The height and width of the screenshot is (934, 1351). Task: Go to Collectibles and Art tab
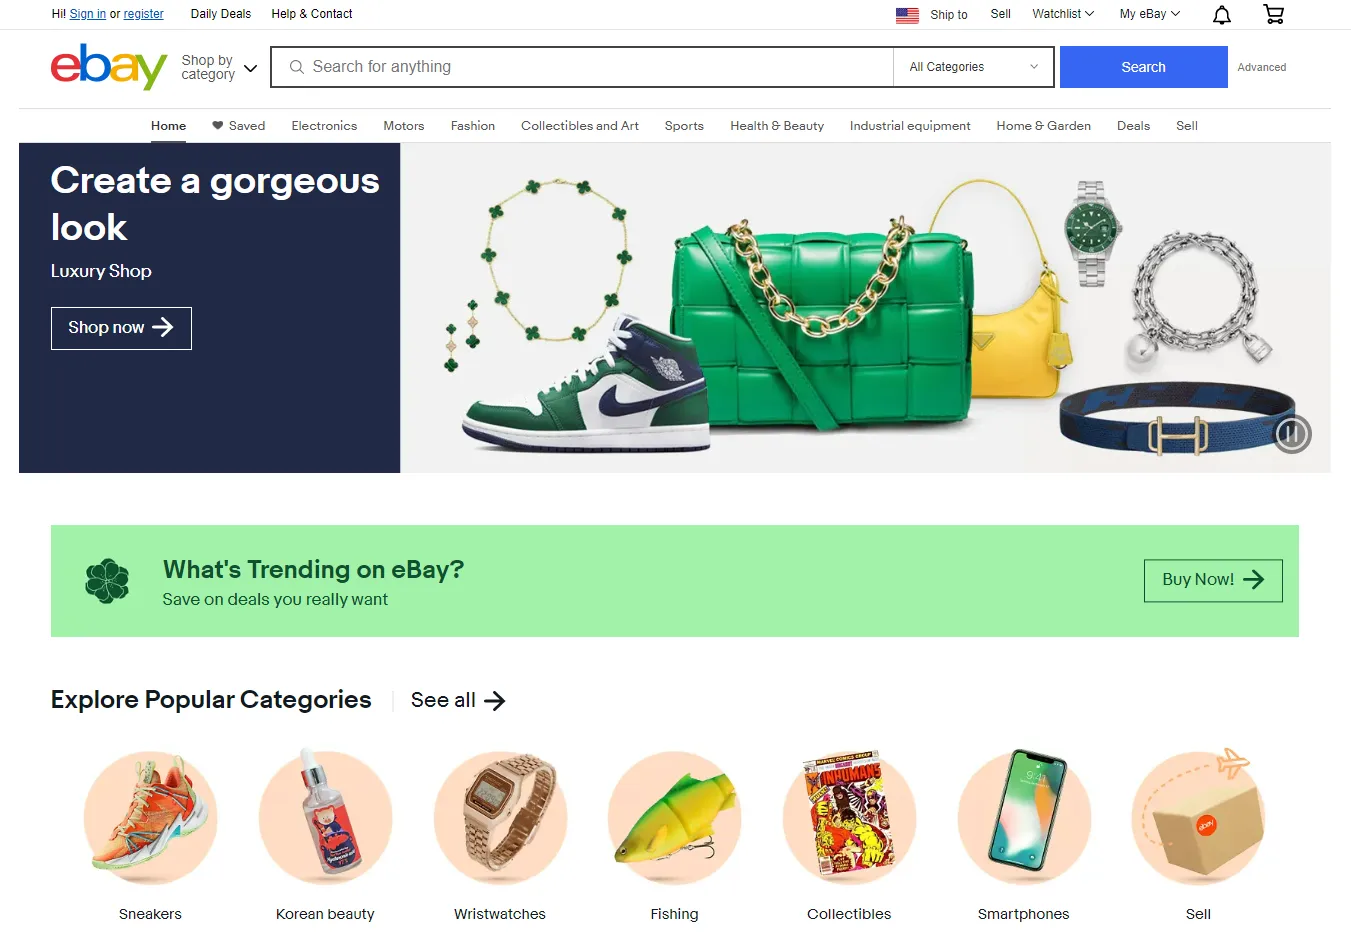[580, 126]
